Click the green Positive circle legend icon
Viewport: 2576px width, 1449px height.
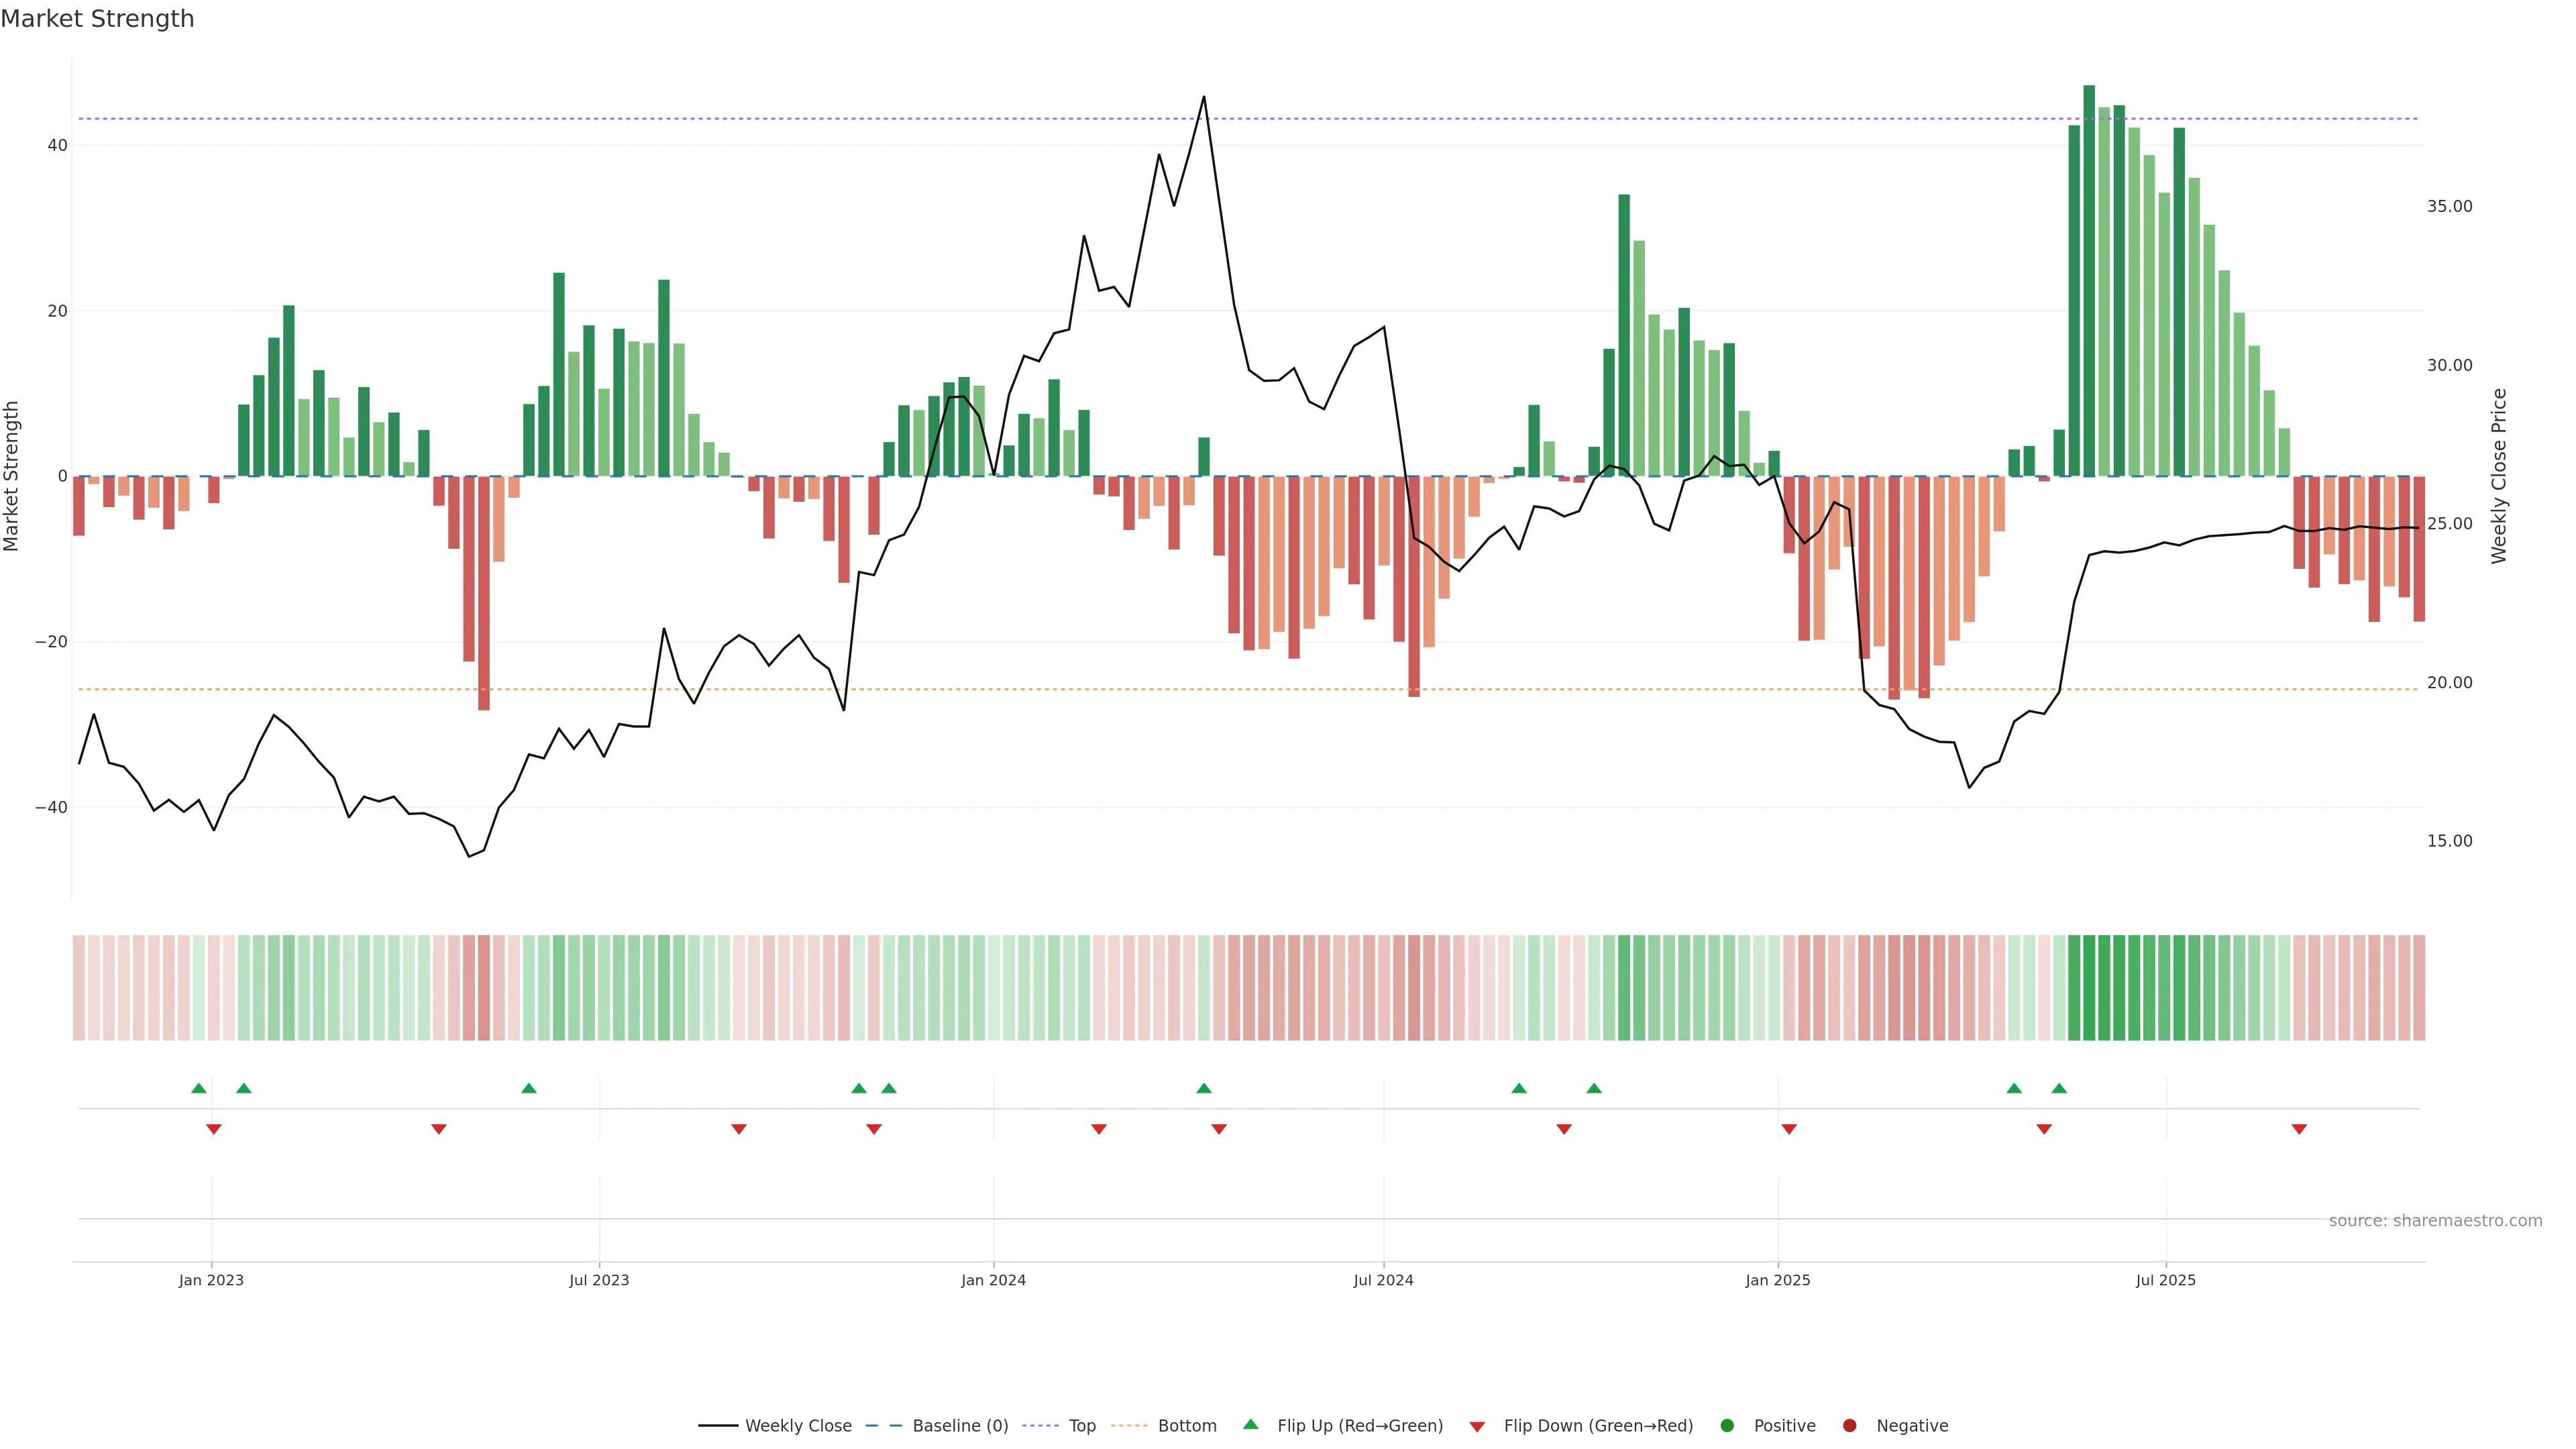(x=1727, y=1426)
